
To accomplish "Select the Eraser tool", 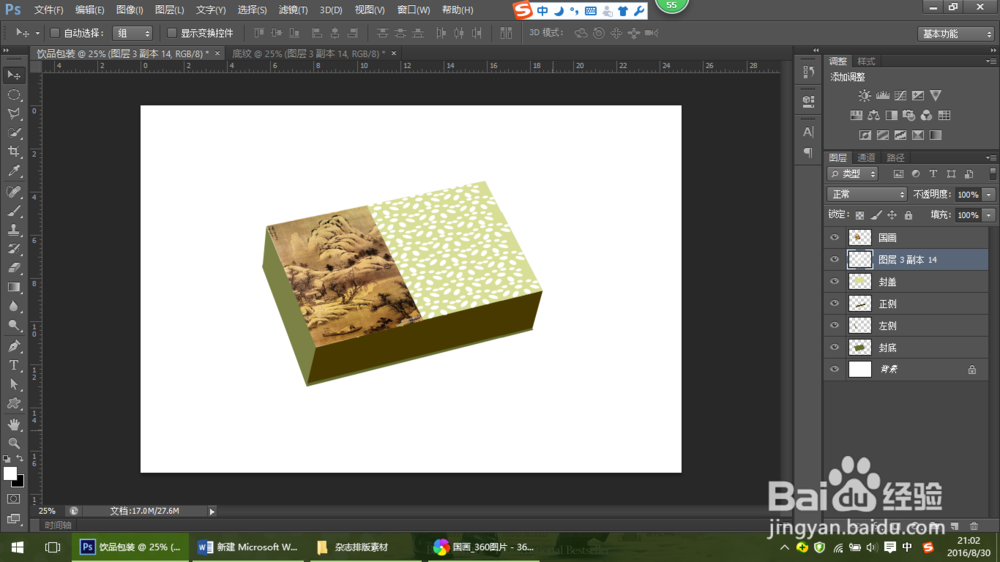I will (x=13, y=268).
